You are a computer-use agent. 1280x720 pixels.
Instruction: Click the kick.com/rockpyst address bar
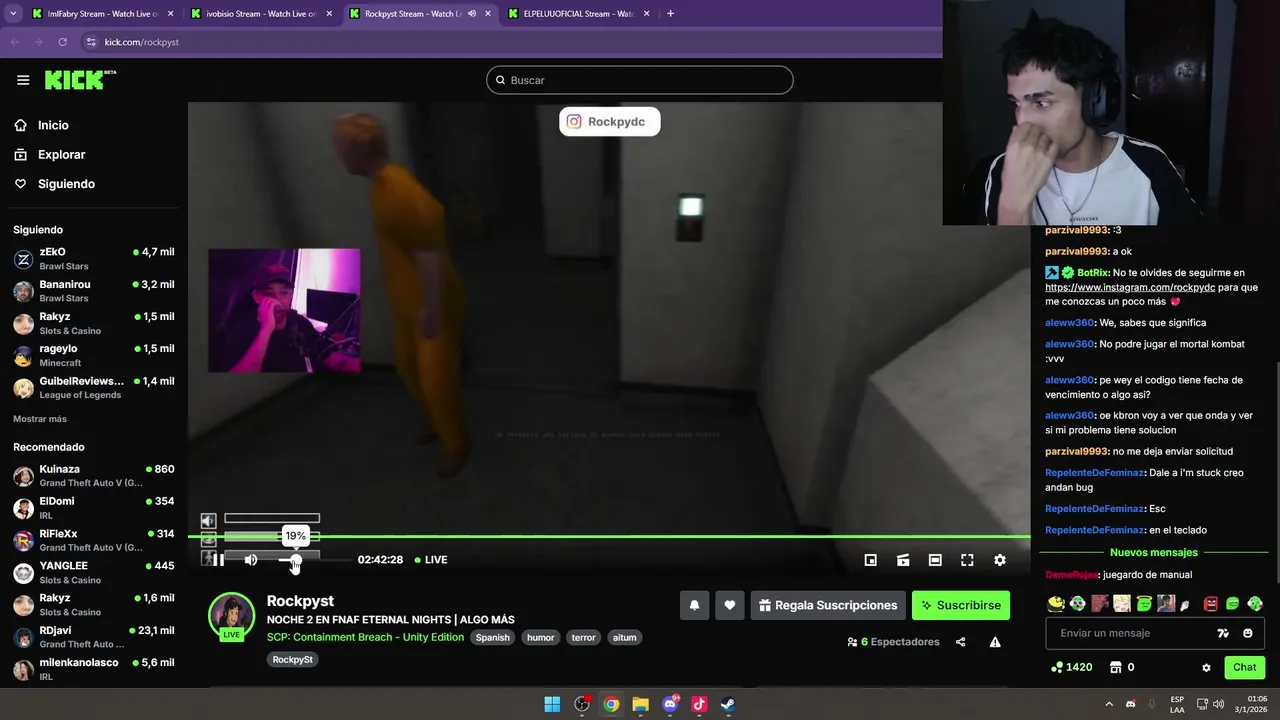coord(142,42)
